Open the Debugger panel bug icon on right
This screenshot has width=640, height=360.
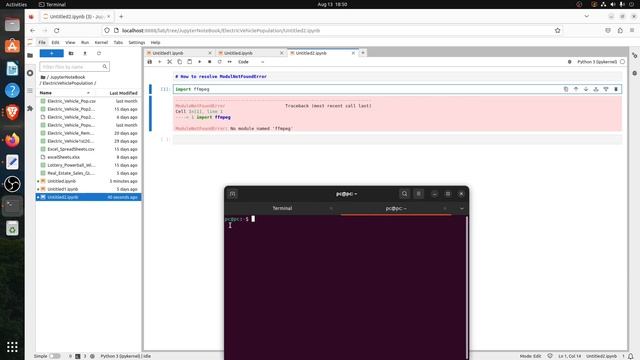tap(635, 73)
